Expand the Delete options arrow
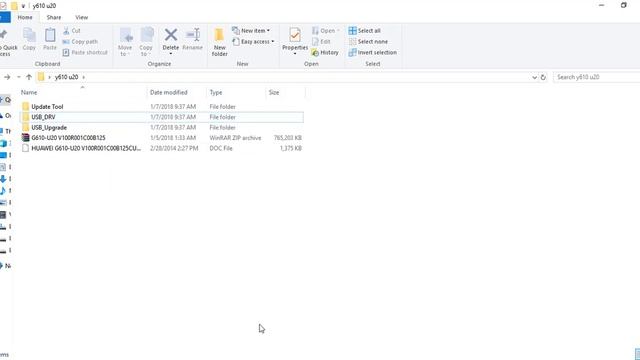This screenshot has width=640, height=360. click(x=171, y=54)
